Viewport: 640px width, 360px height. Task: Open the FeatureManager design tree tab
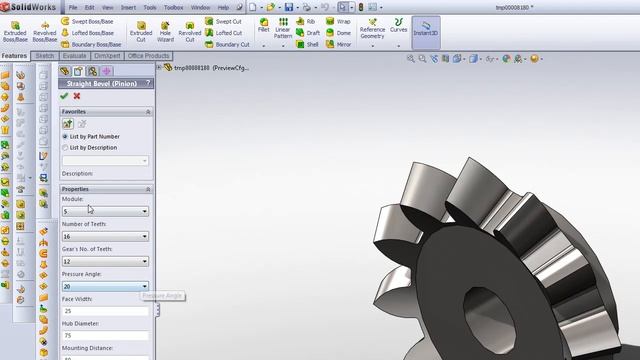click(x=64, y=71)
